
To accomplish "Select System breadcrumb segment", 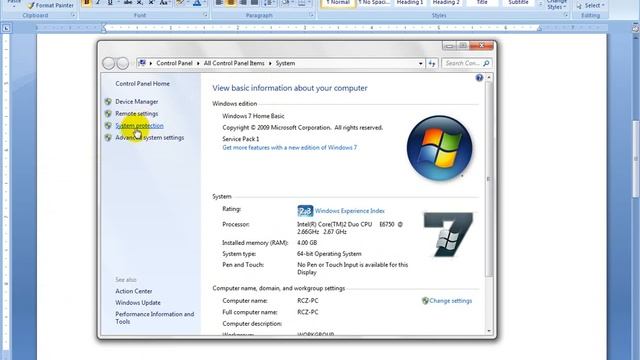I will 285,63.
